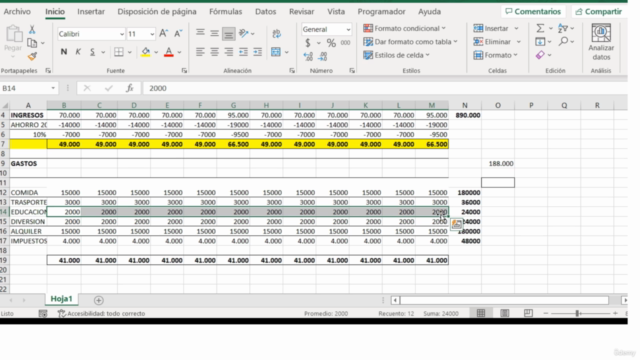Switch to Page Break Preview in status bar
This screenshot has height=360, width=640.
point(528,313)
